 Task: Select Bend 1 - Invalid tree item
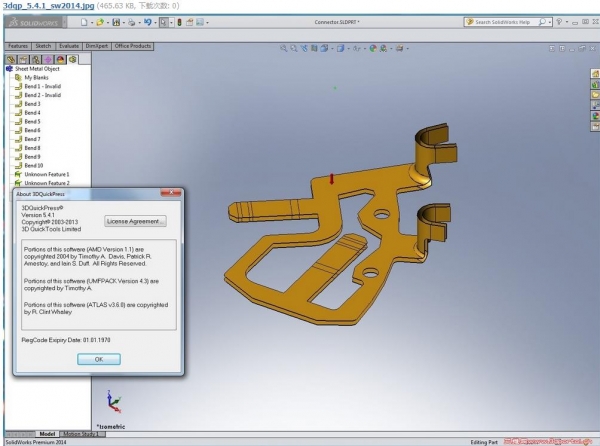click(42, 86)
